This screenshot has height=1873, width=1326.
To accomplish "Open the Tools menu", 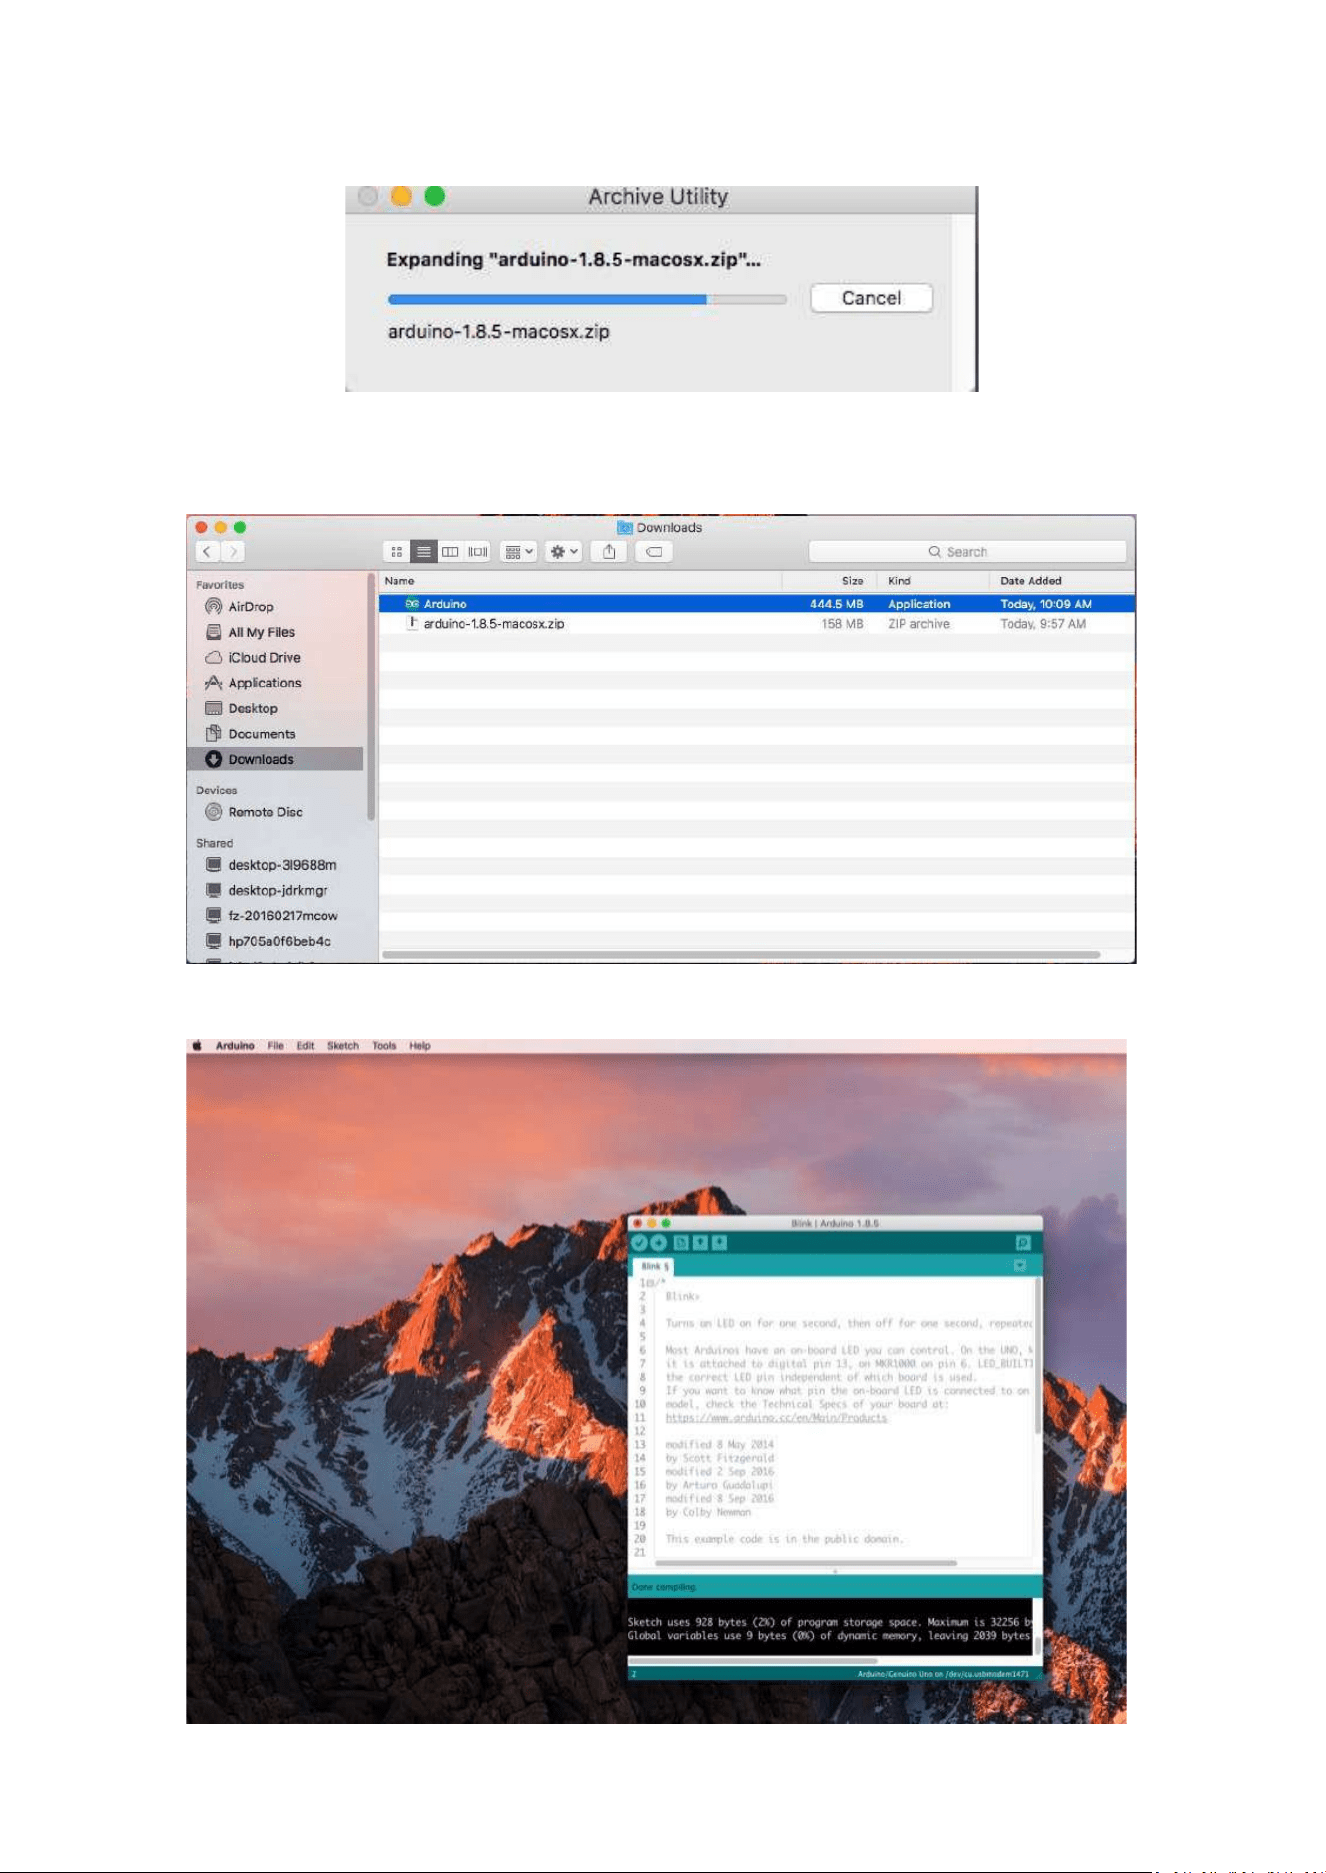I will (x=384, y=1046).
